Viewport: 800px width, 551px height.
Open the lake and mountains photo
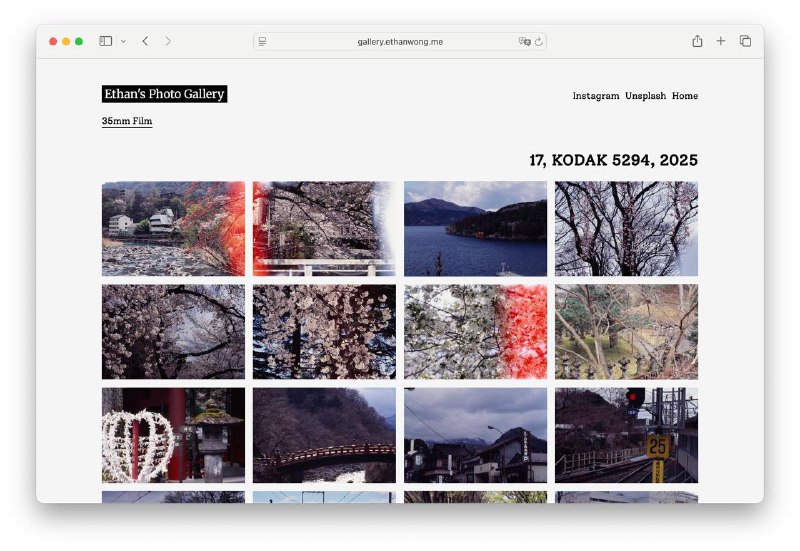pyautogui.click(x=475, y=228)
